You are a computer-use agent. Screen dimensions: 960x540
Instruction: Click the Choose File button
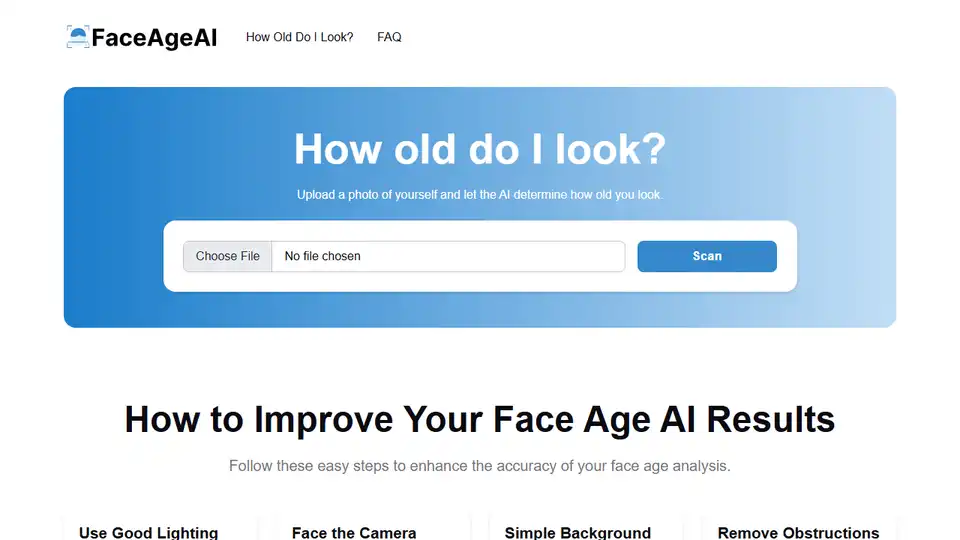tap(227, 256)
